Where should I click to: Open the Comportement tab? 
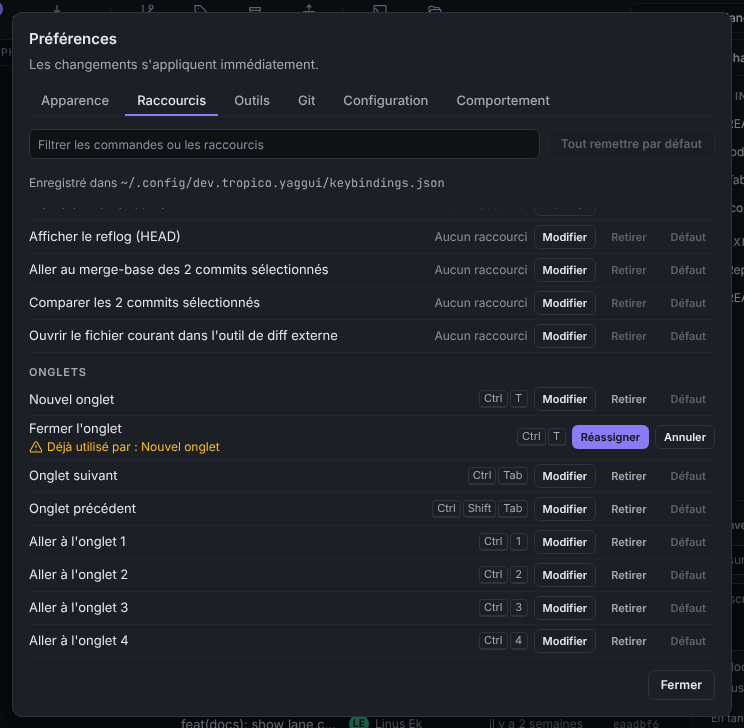pyautogui.click(x=503, y=101)
